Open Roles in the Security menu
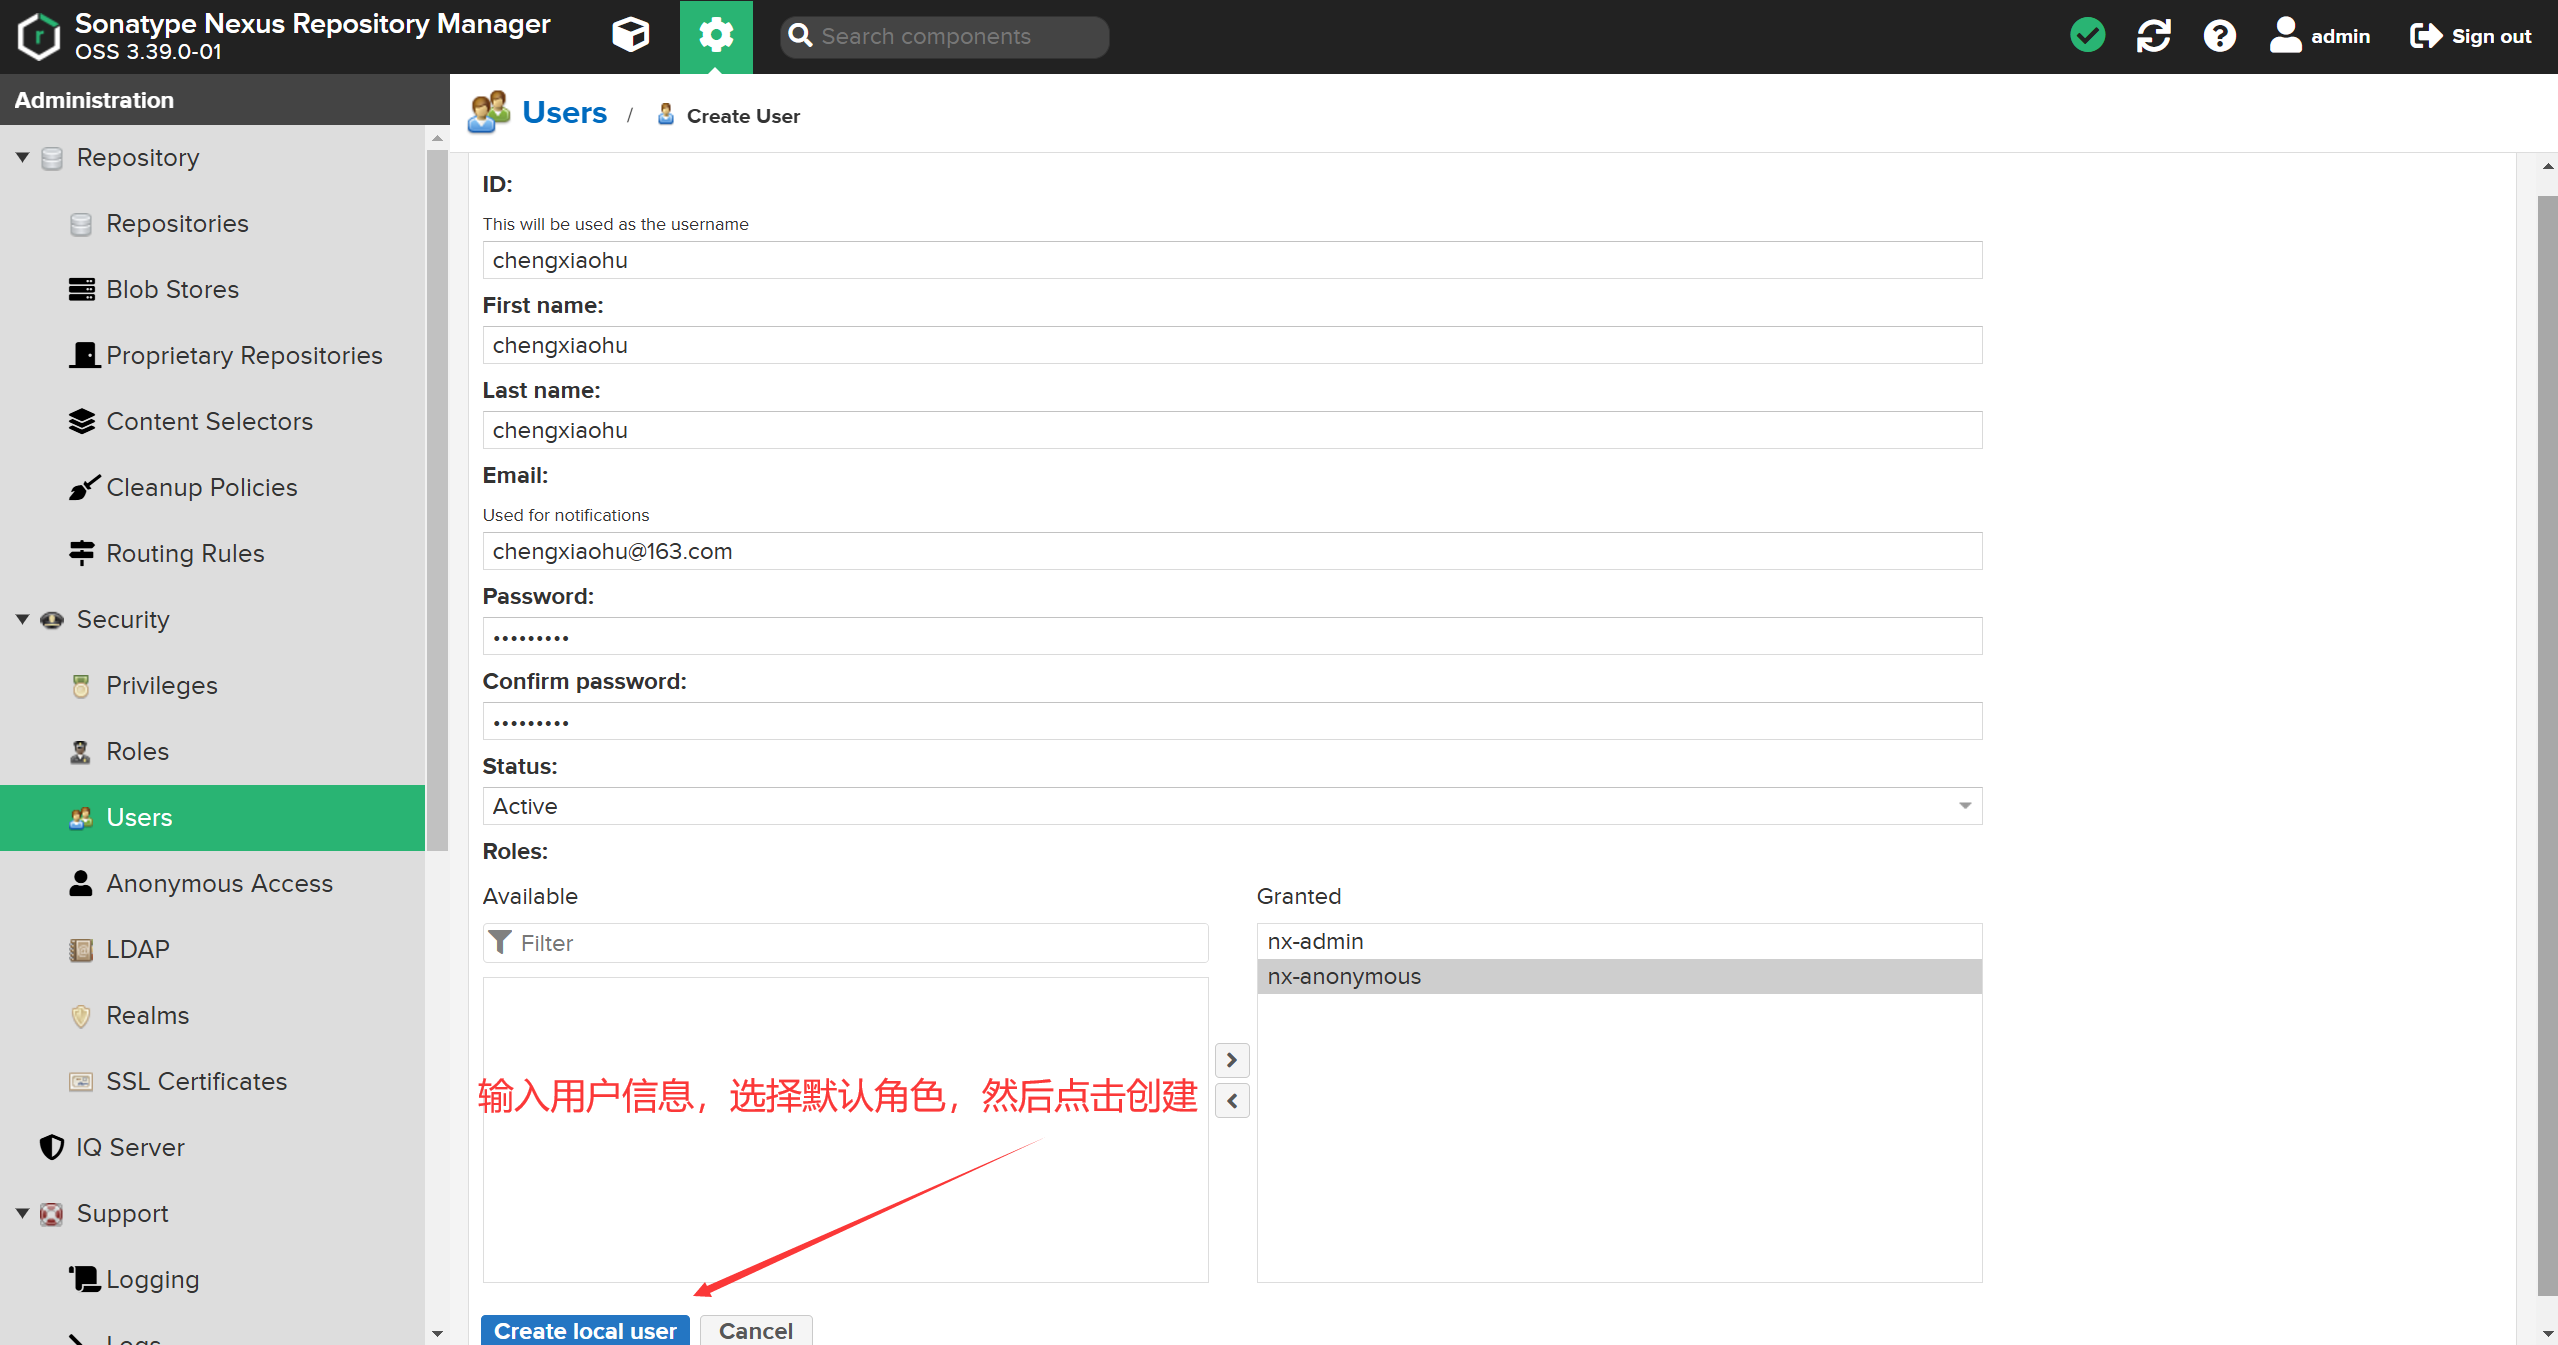 click(137, 752)
